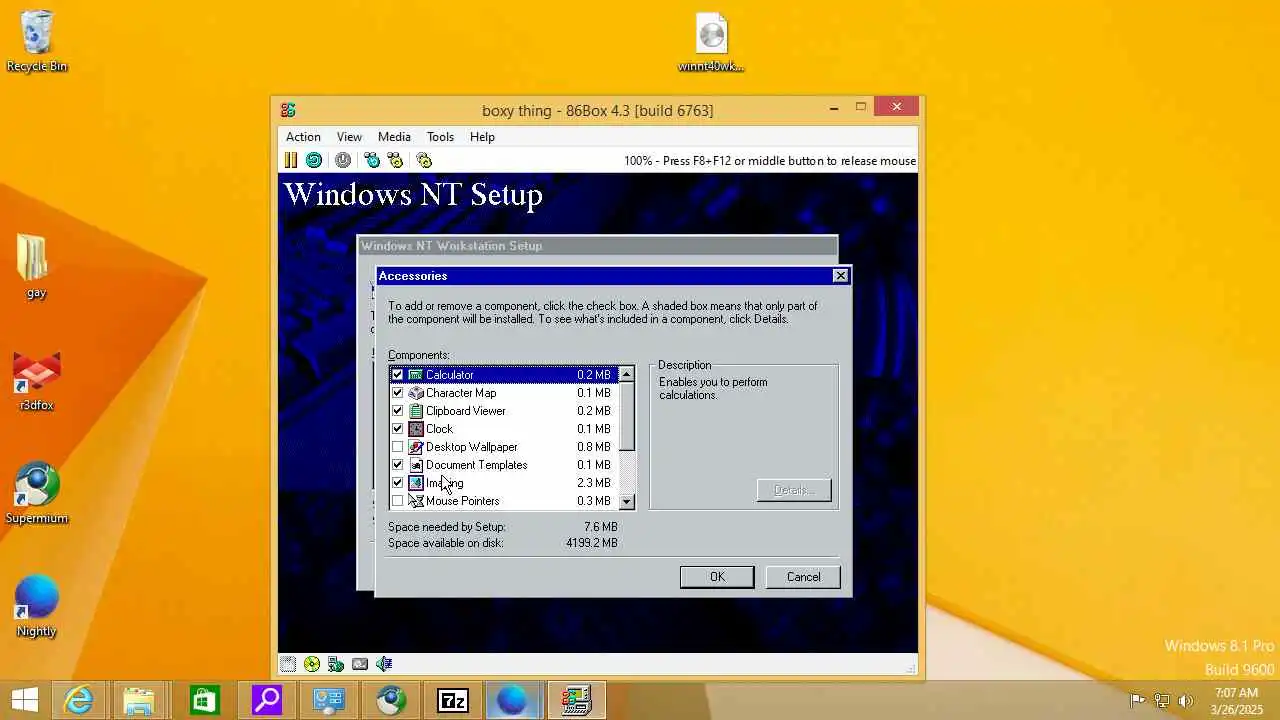The width and height of the screenshot is (1280, 720).
Task: Select the Mouse Pointers row label
Action: [x=462, y=501]
